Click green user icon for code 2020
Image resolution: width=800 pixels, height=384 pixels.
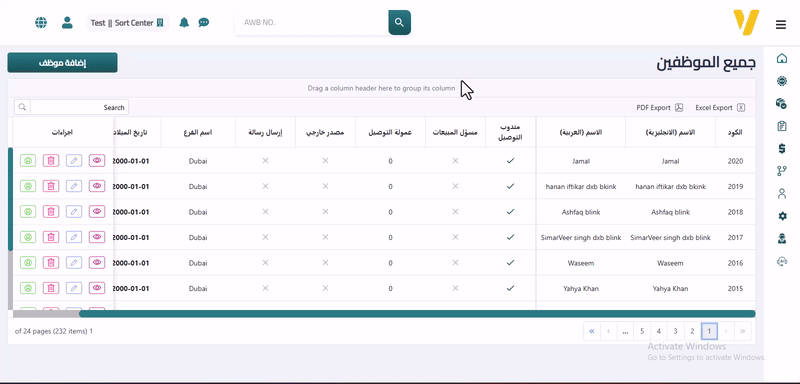tap(28, 161)
